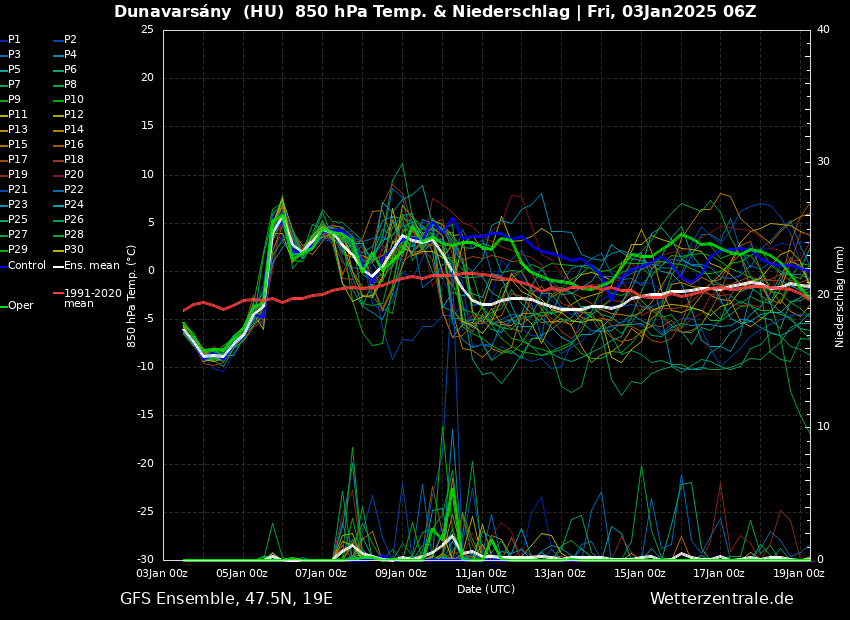Select the P27 legend entry
850x620 pixels.
pos(17,235)
